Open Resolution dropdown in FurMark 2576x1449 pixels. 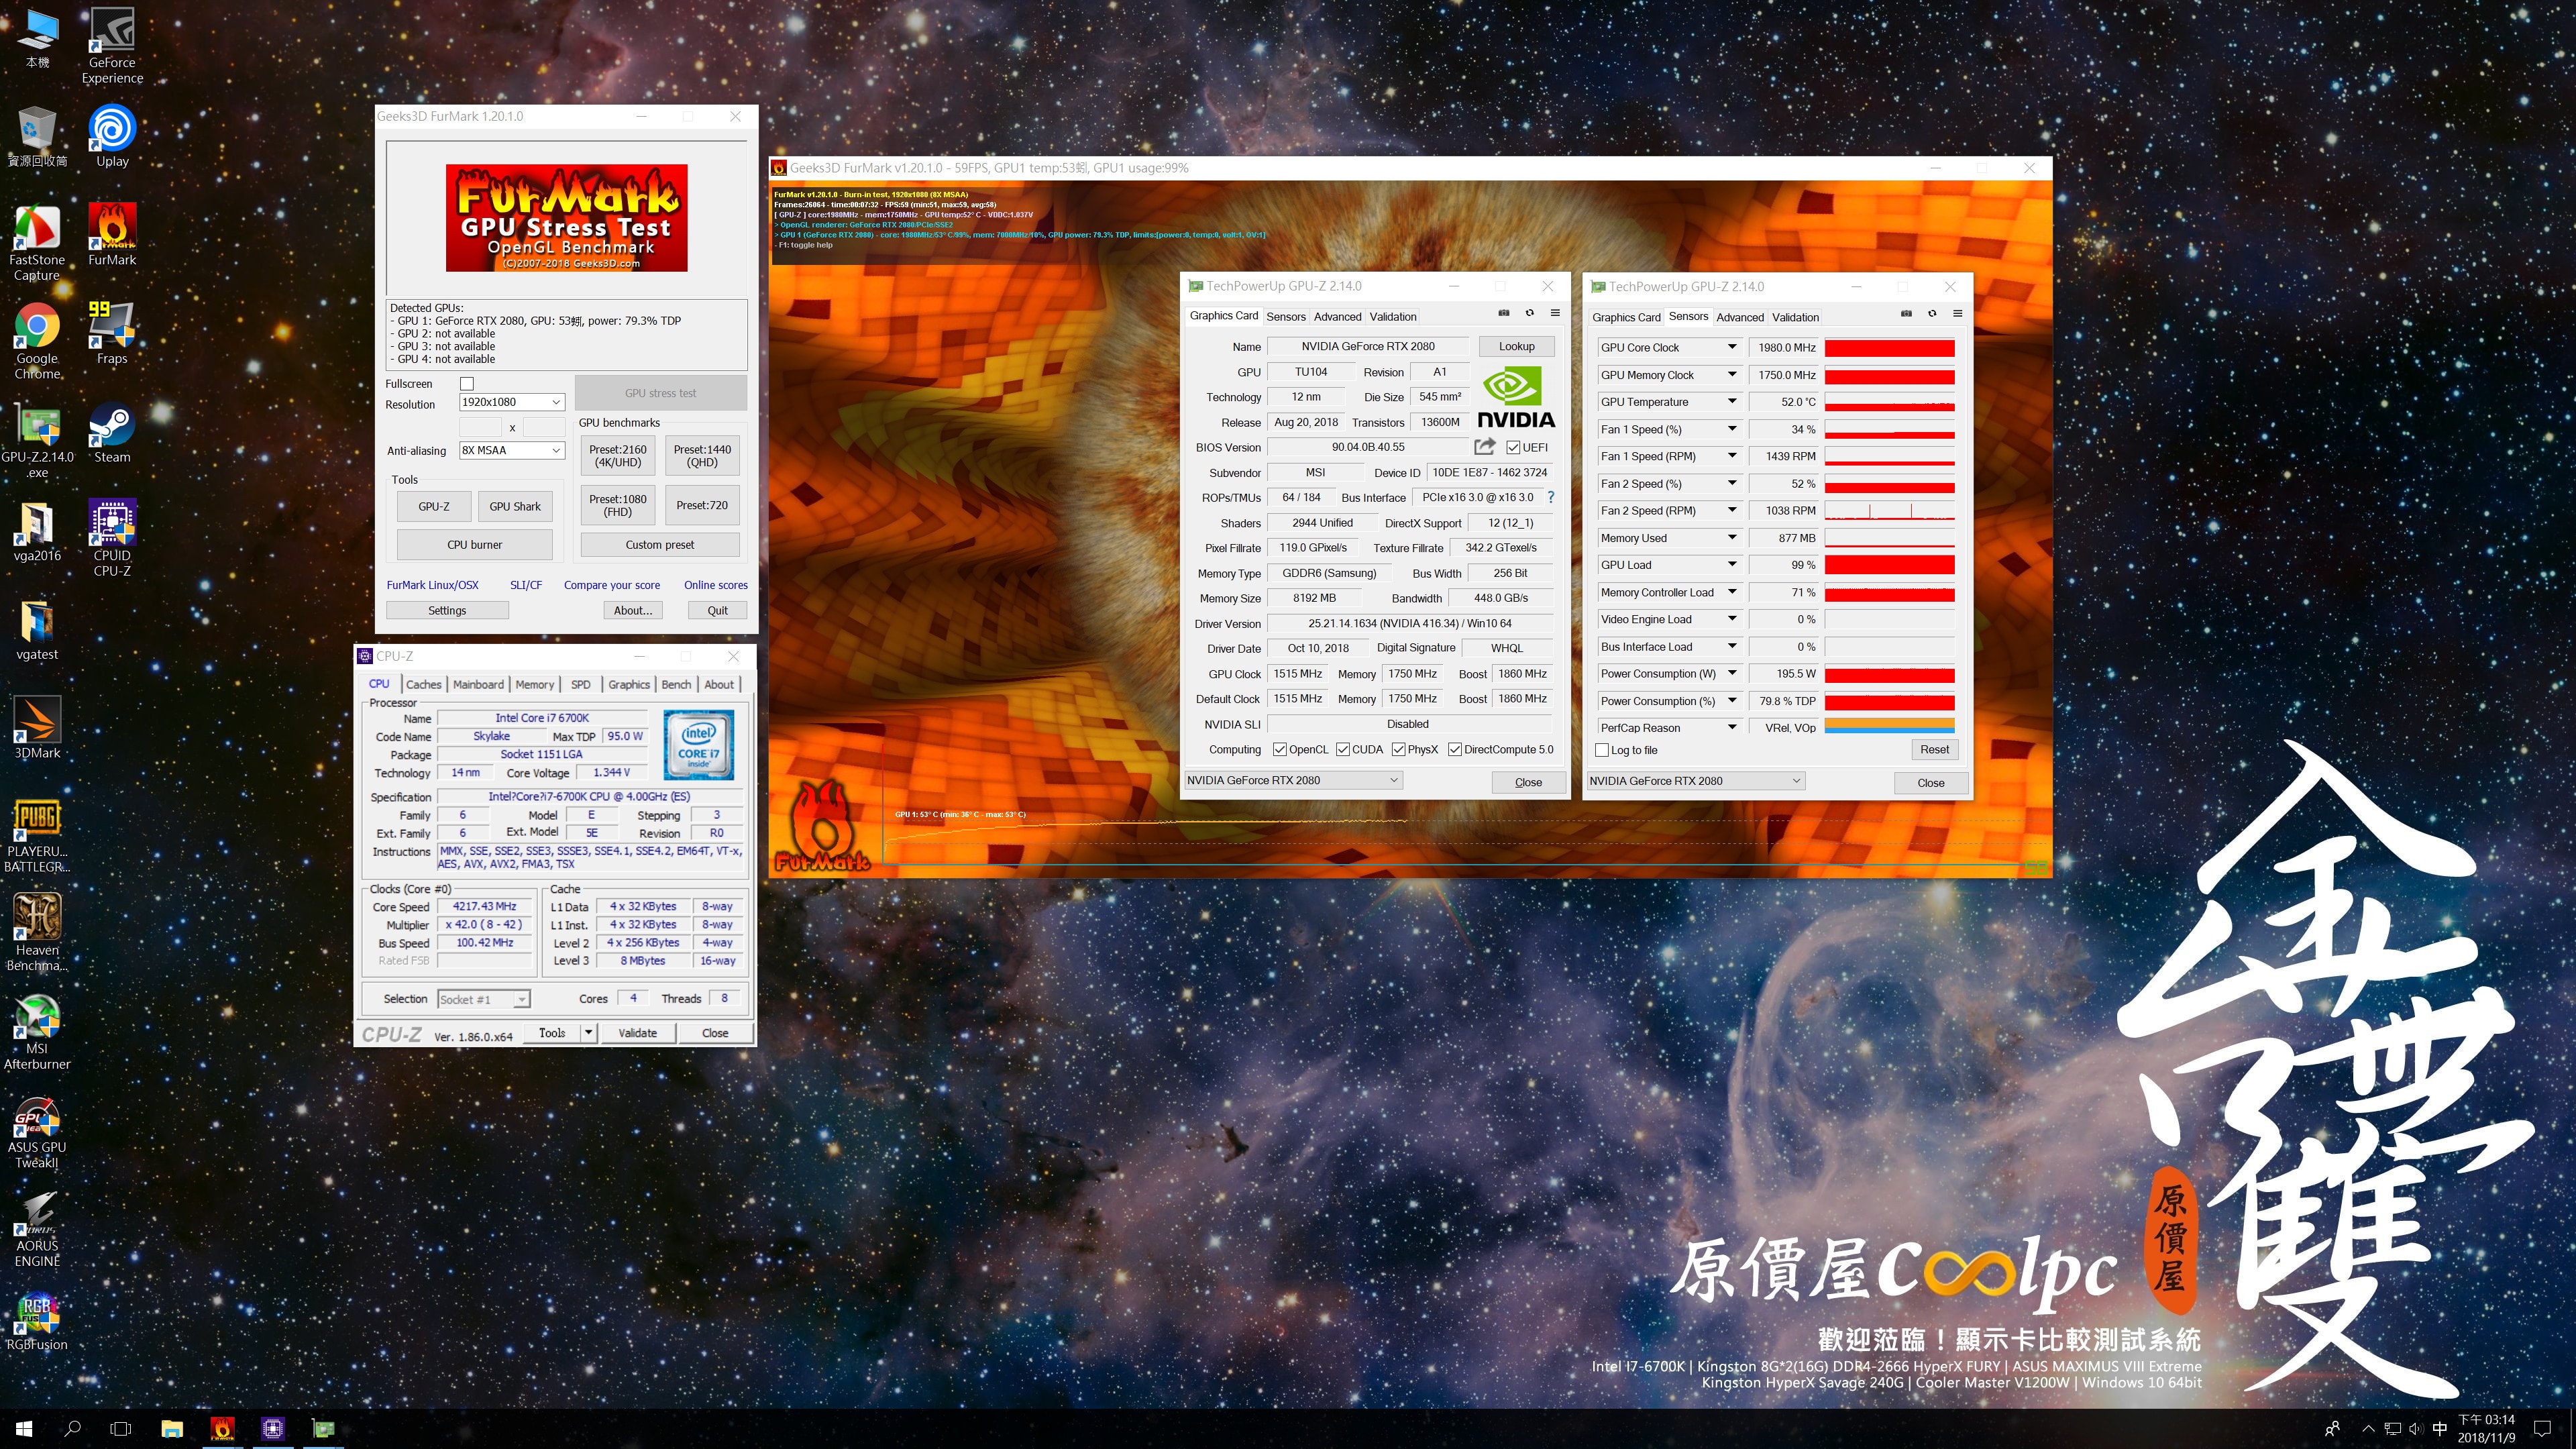[512, 402]
